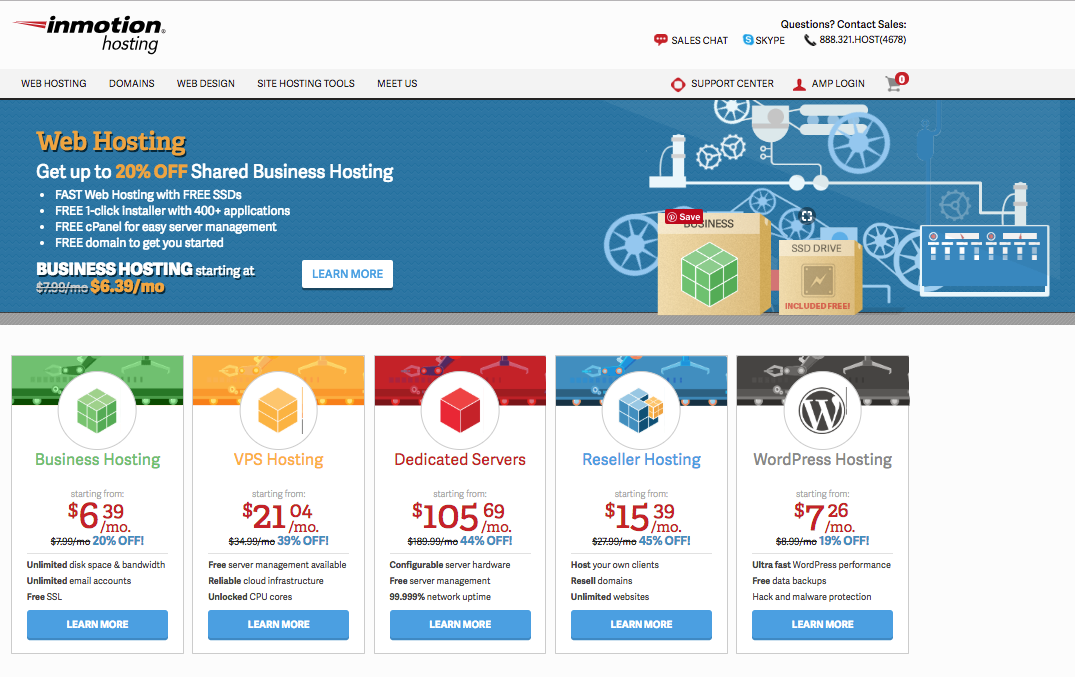Click the VPS Hosting card title
The width and height of the screenshot is (1075, 677).
tap(278, 460)
